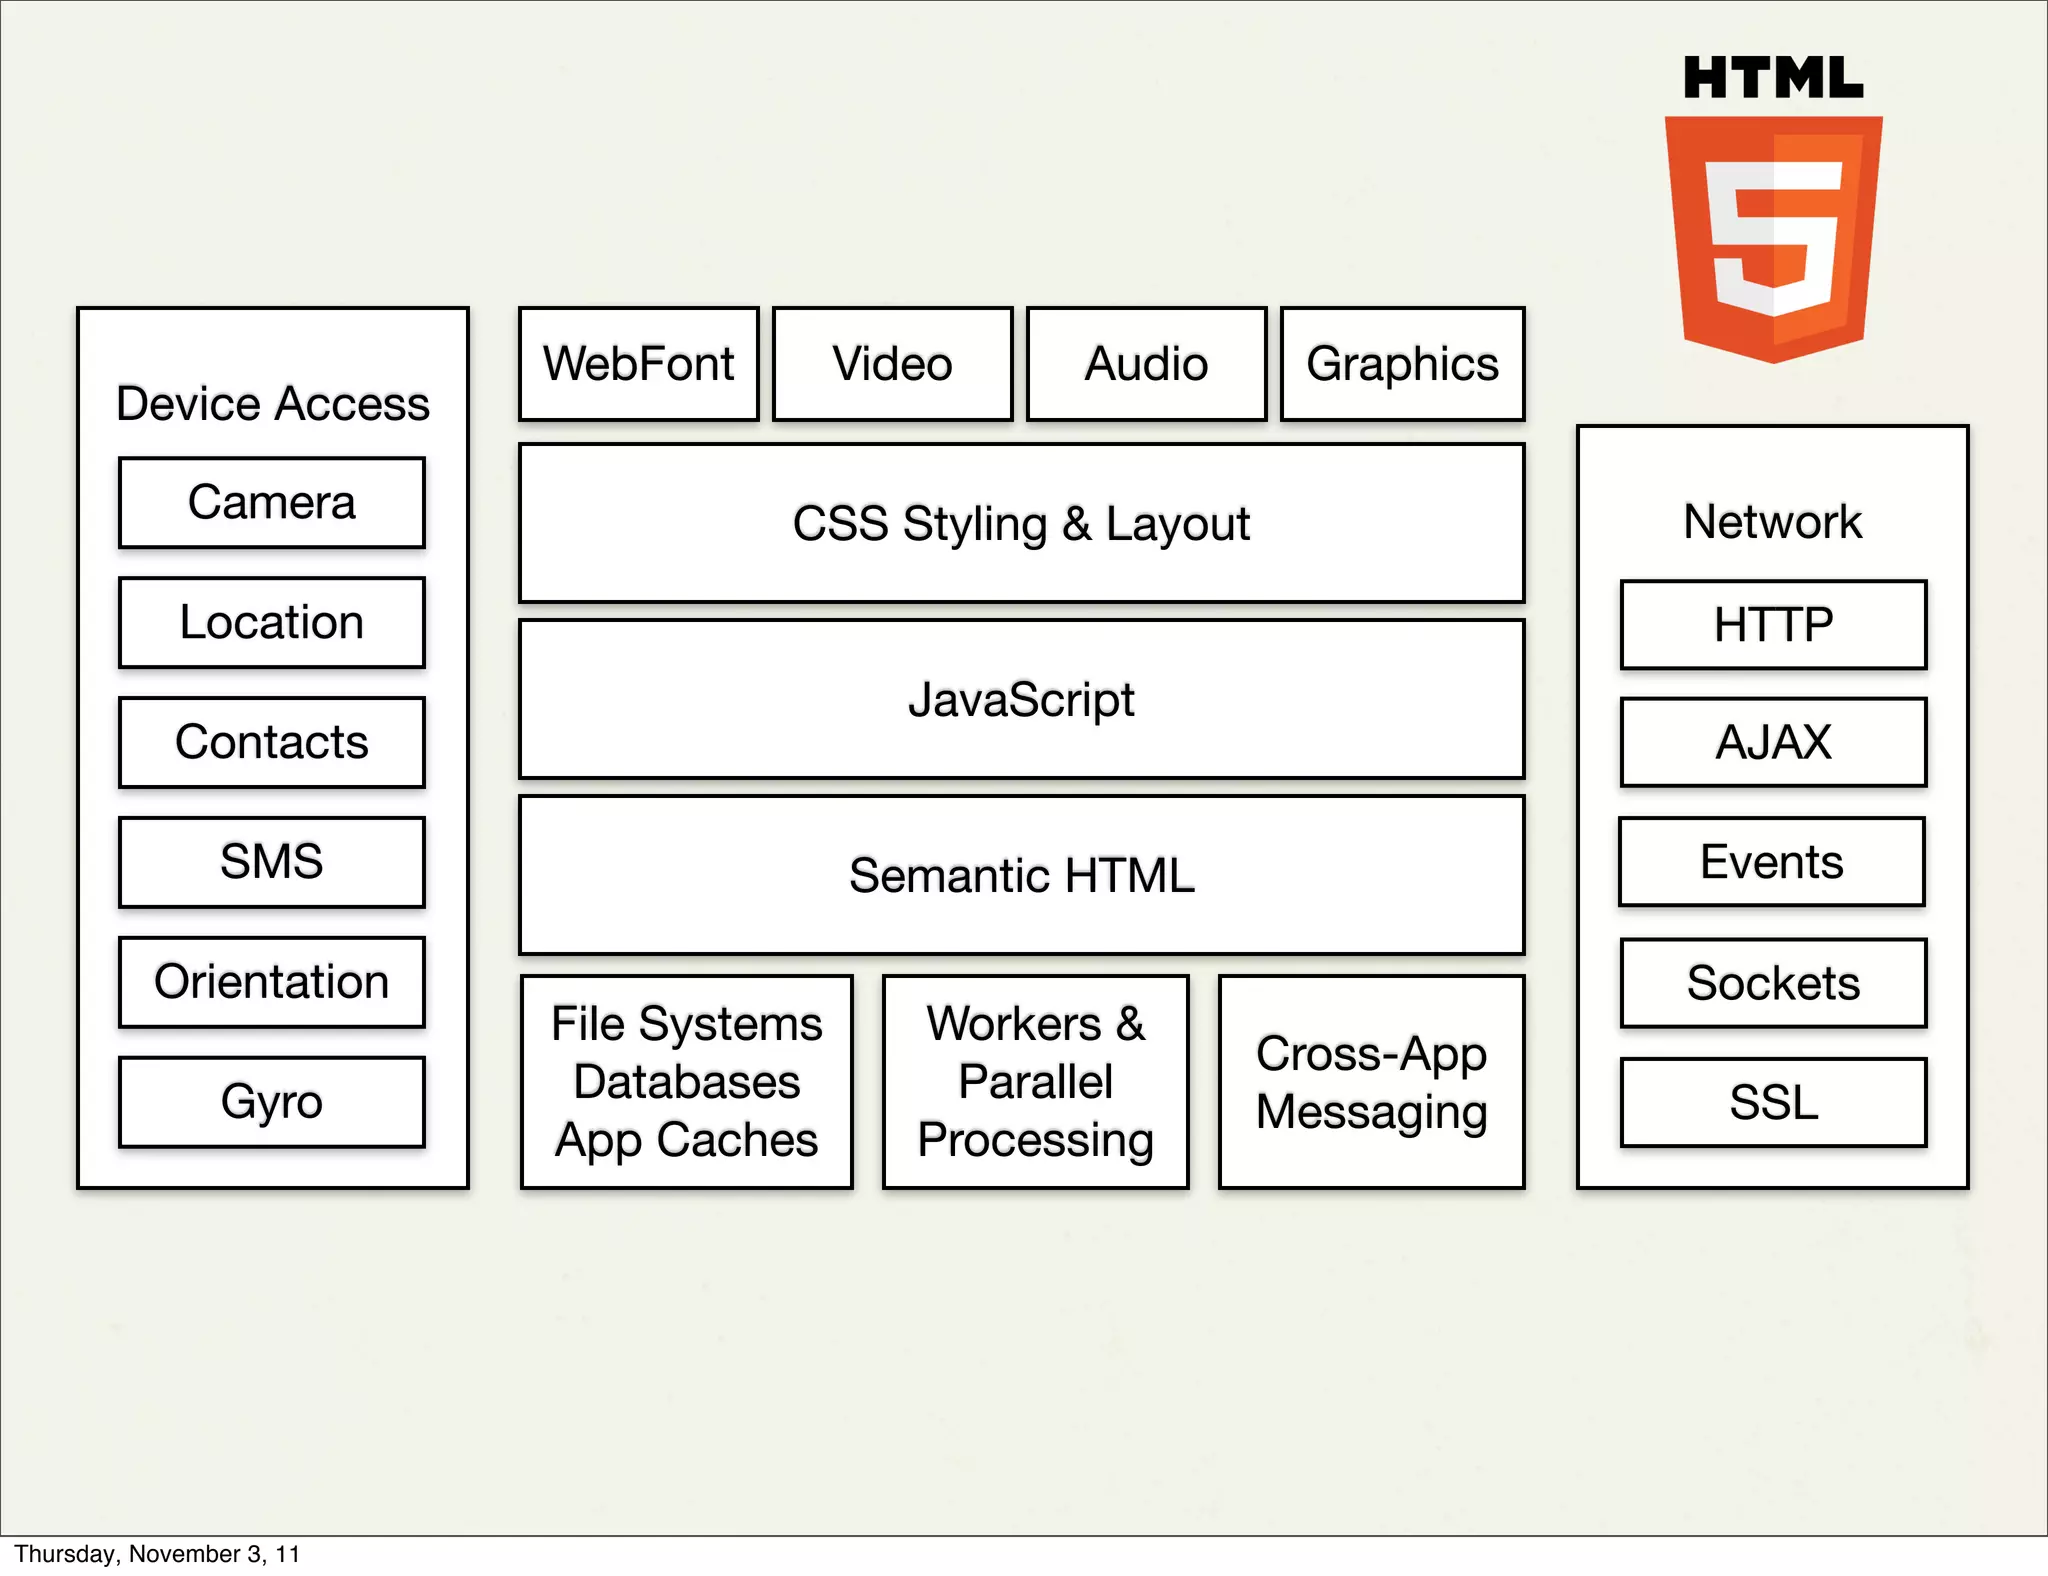Click the HTML wordmark above the shield
The width and height of the screenshot is (2048, 1576).
tap(1773, 78)
